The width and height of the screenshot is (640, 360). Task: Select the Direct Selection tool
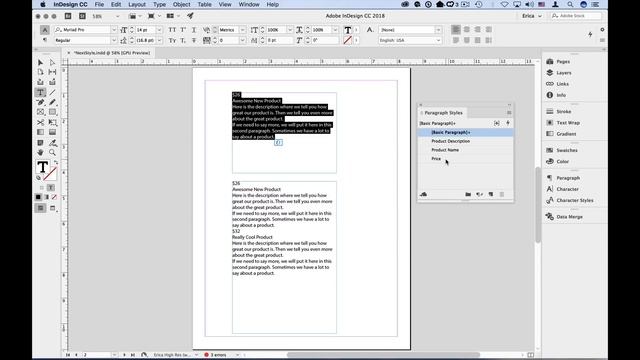pyautogui.click(x=52, y=62)
